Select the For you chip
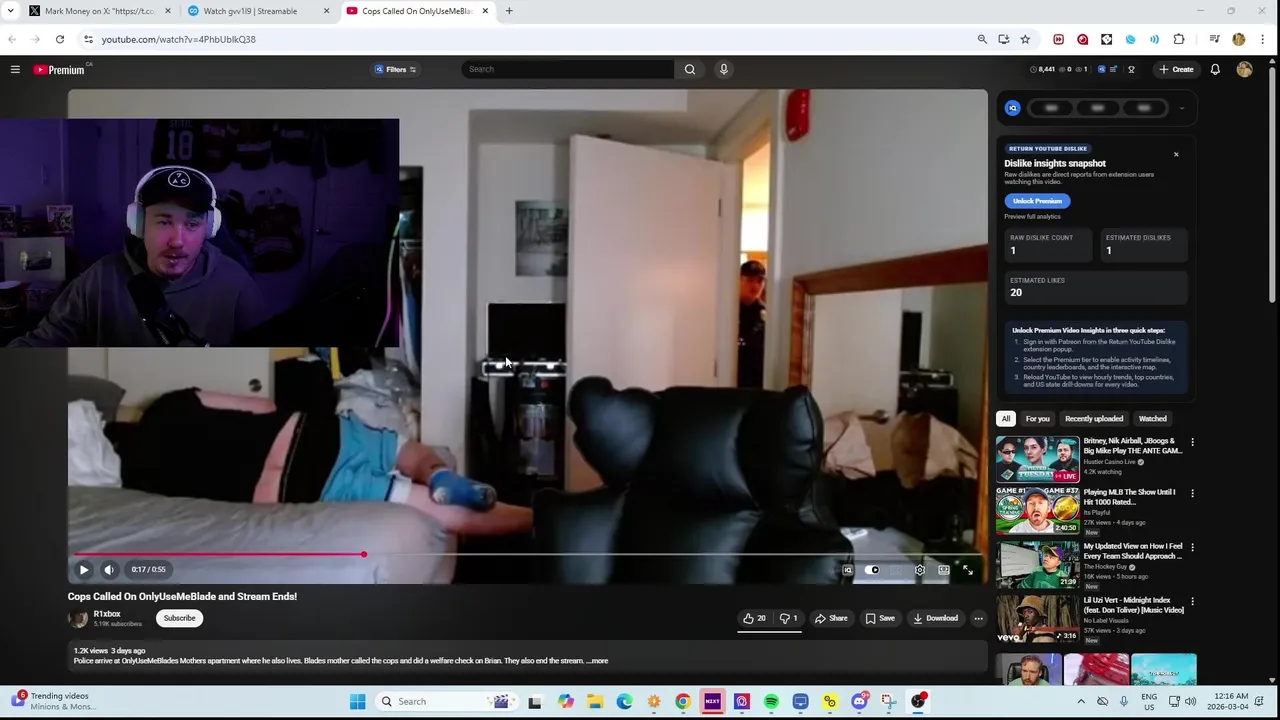1280x720 pixels. coord(1038,419)
